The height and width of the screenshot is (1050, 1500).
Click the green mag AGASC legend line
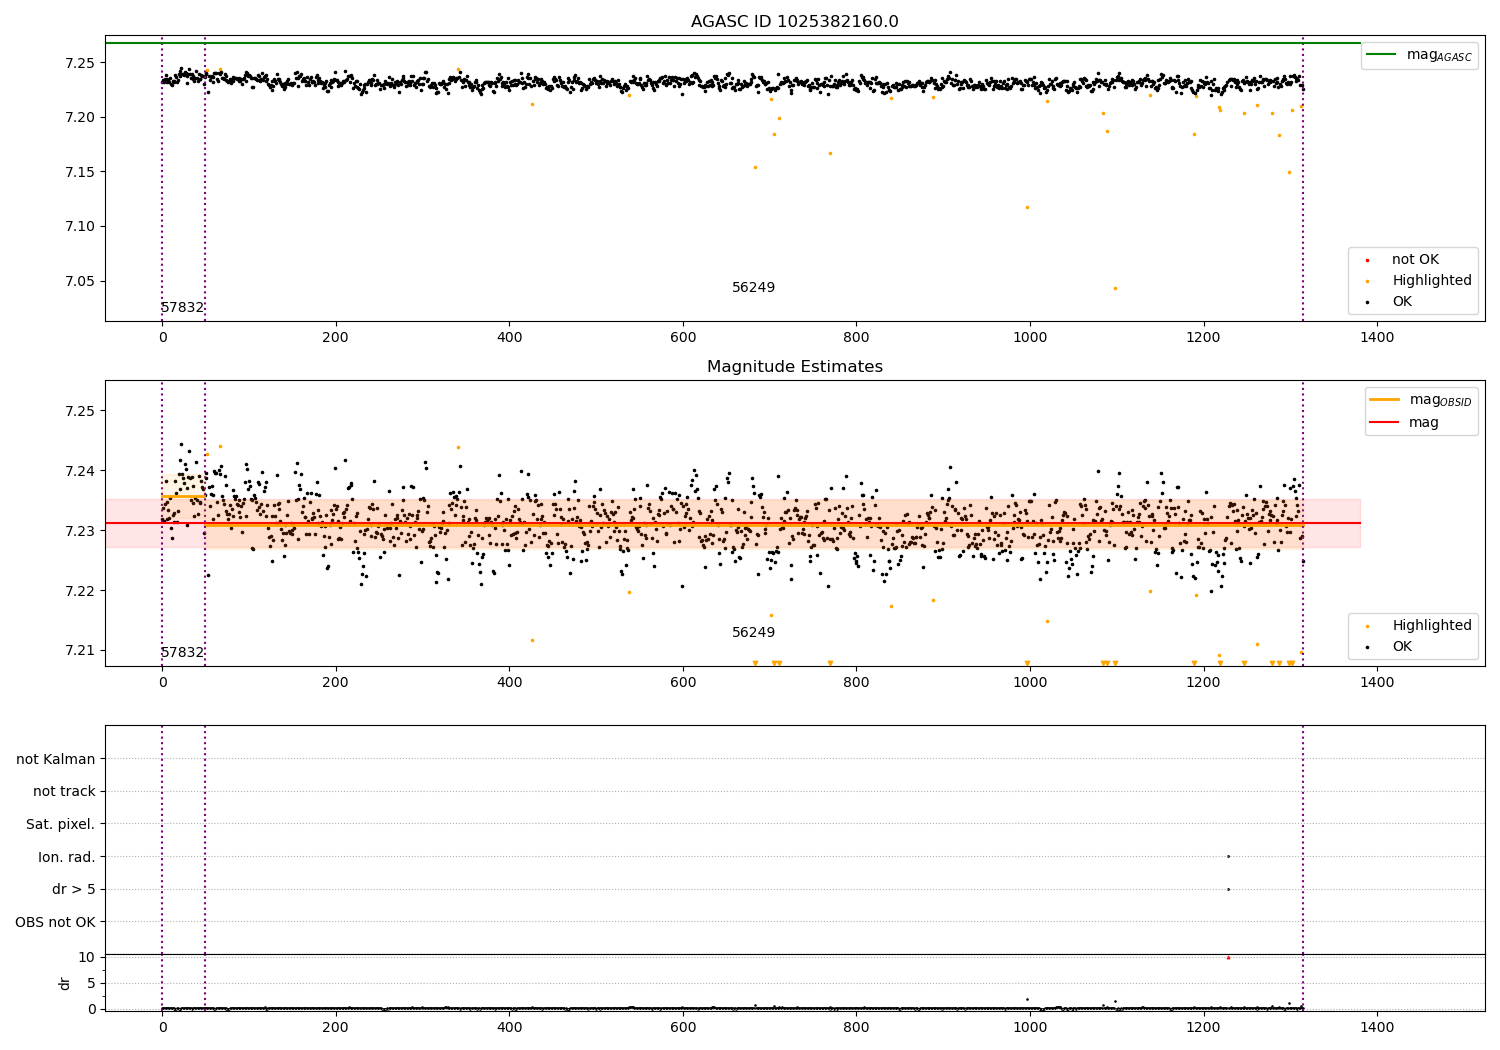(1381, 55)
